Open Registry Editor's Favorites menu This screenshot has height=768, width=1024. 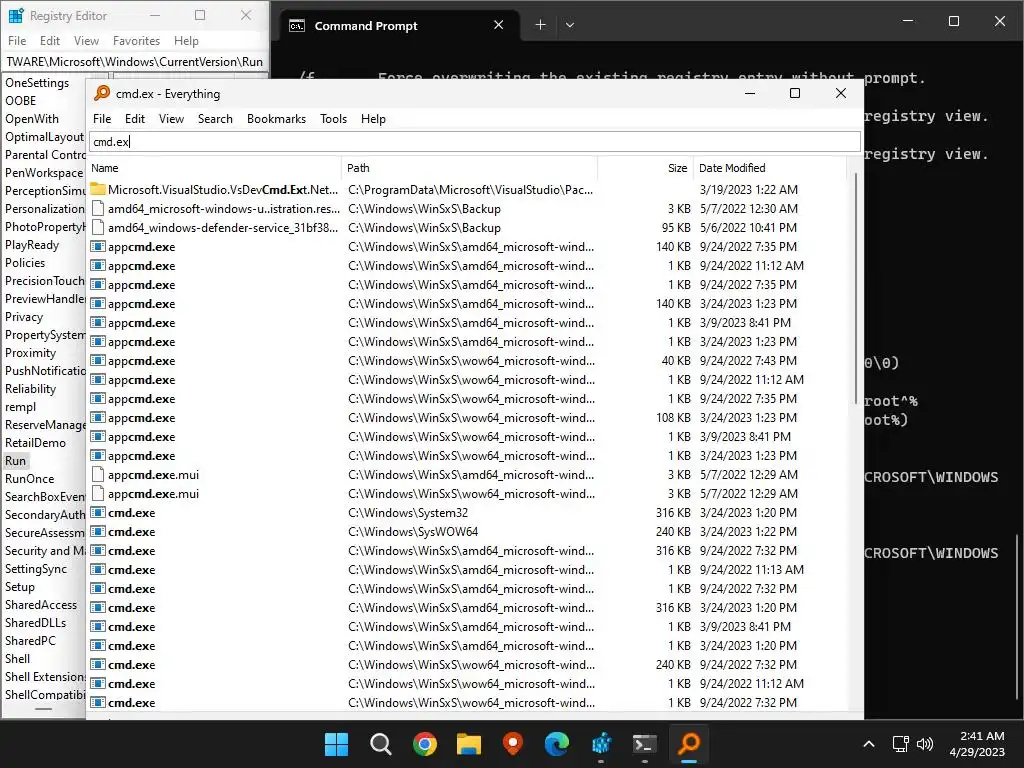(136, 40)
